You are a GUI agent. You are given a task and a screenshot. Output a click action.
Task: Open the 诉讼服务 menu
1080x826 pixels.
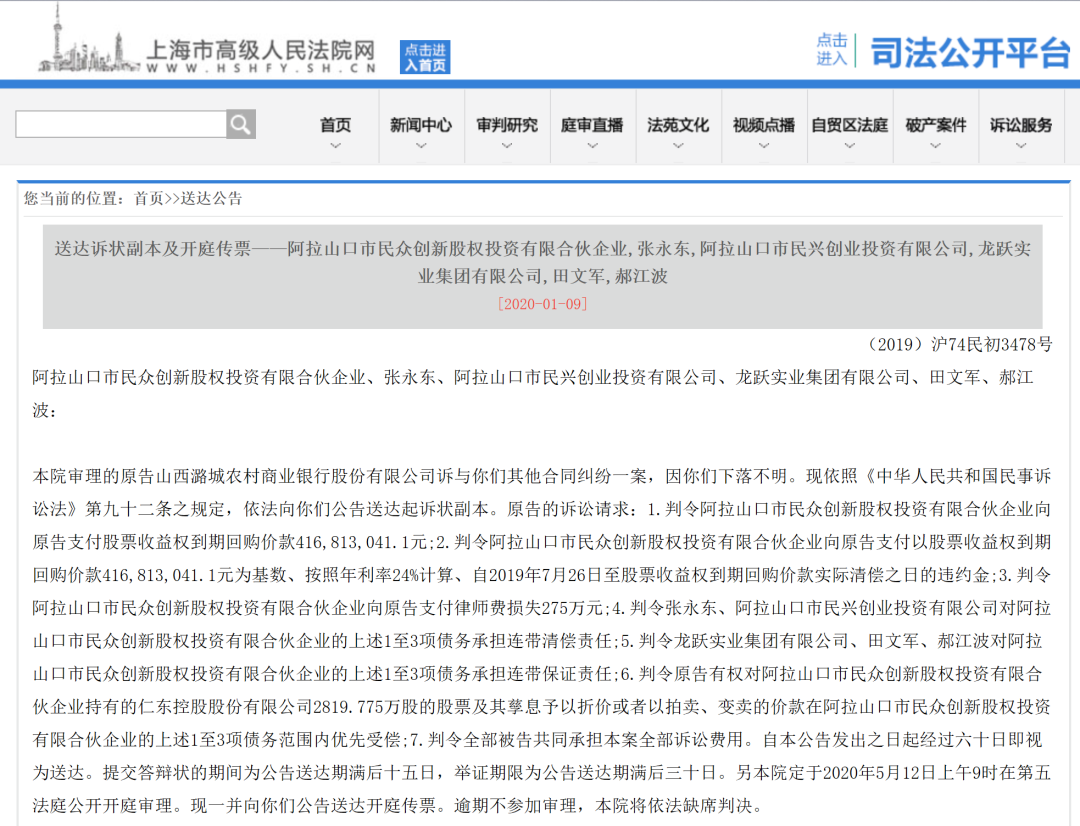click(x=1021, y=125)
